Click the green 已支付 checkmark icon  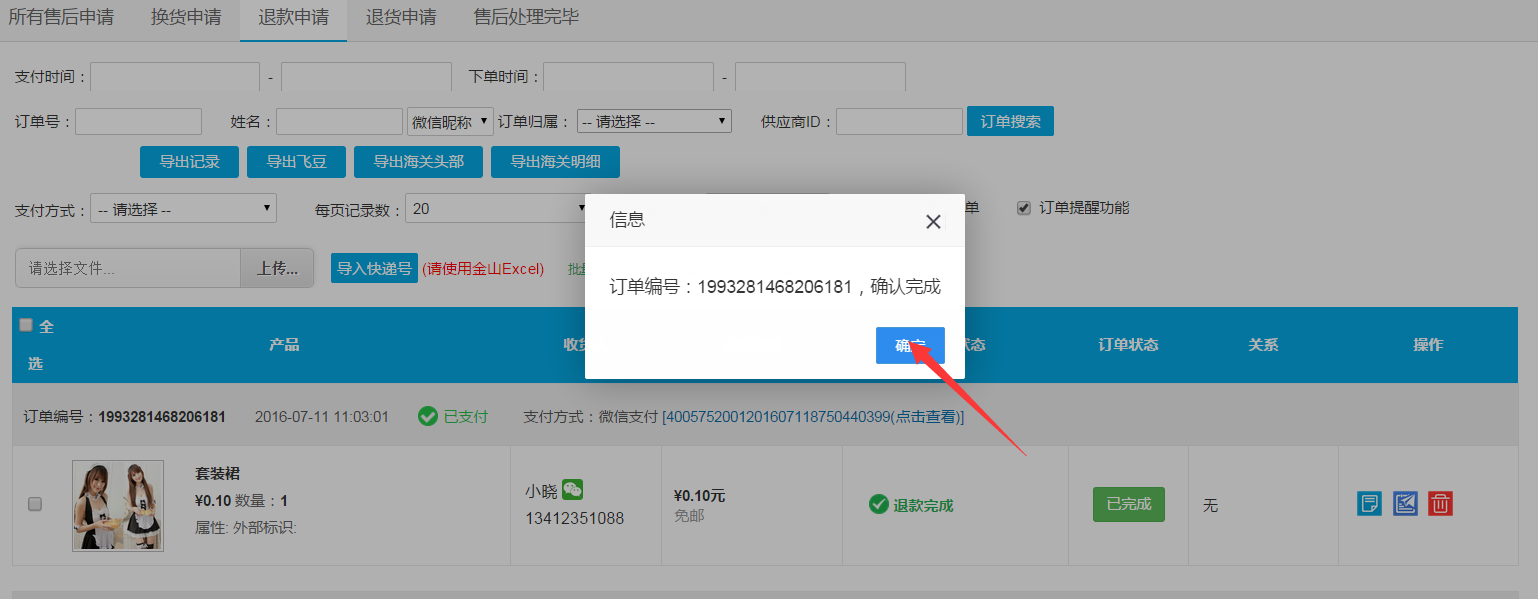[x=428, y=416]
